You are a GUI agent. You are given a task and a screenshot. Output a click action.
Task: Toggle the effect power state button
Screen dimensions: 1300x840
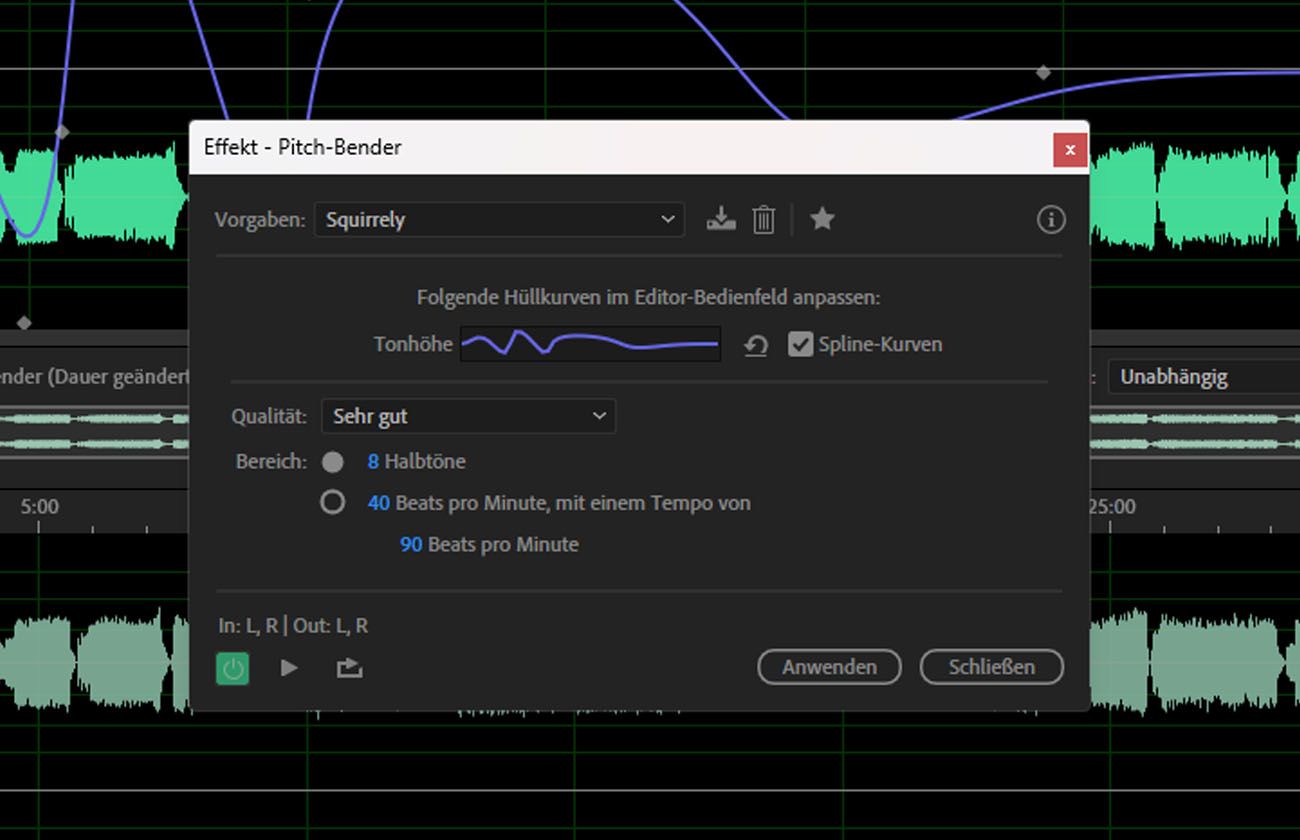click(233, 668)
